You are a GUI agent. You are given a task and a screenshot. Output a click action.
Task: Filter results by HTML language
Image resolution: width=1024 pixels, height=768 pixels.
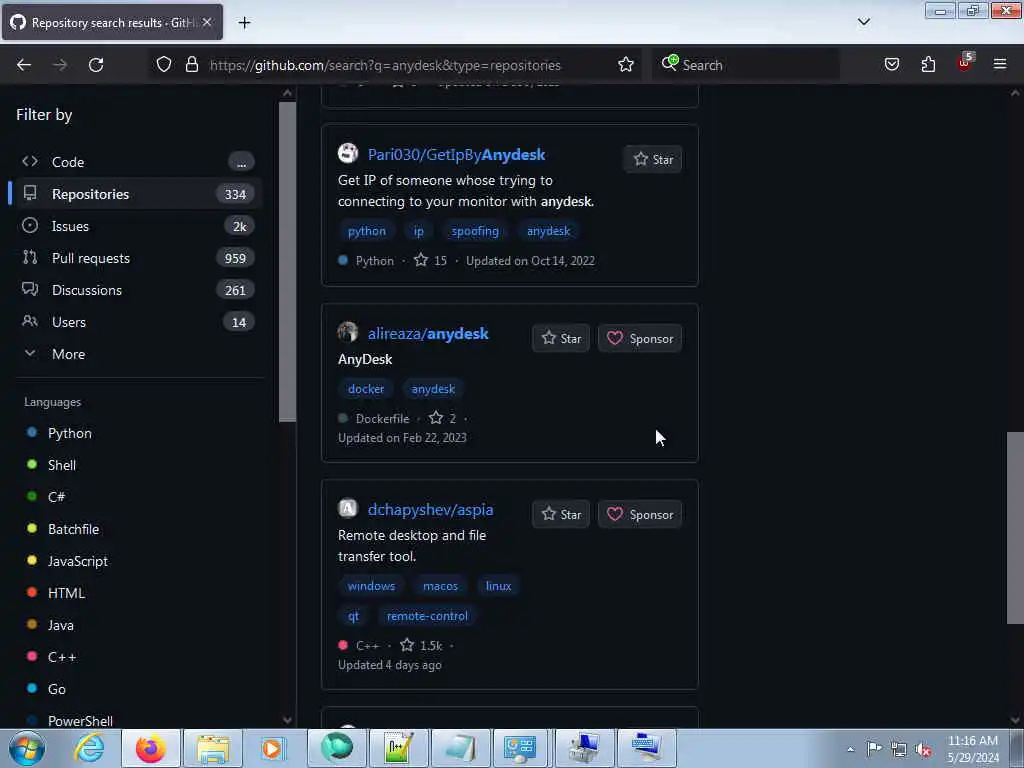(x=66, y=593)
